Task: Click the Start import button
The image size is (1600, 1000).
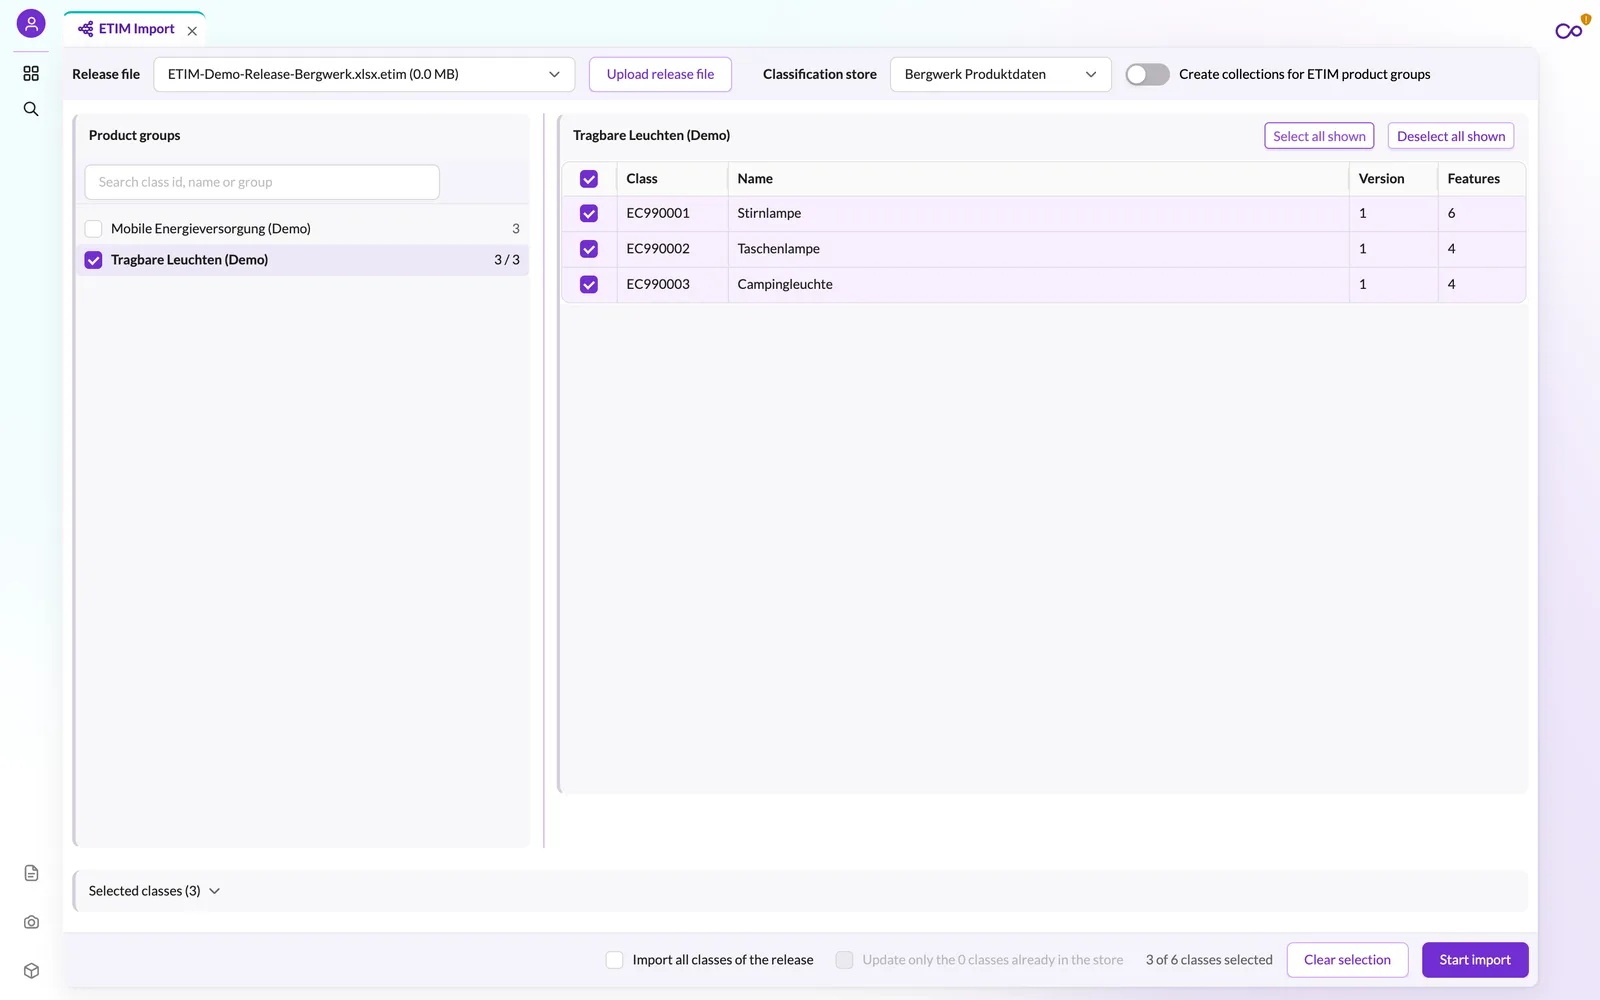Action: point(1475,960)
